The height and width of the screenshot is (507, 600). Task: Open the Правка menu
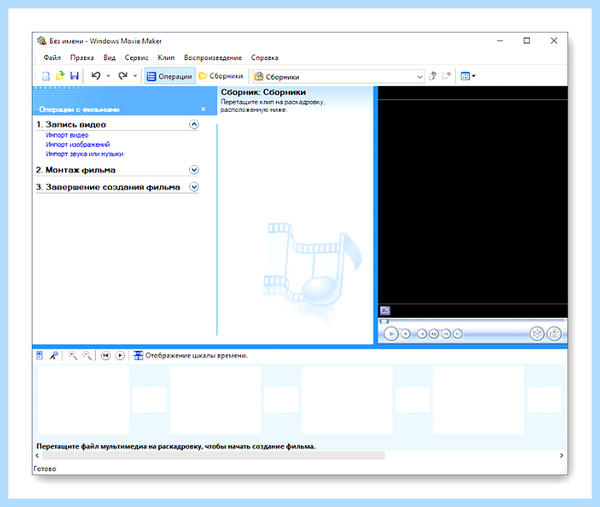(82, 57)
